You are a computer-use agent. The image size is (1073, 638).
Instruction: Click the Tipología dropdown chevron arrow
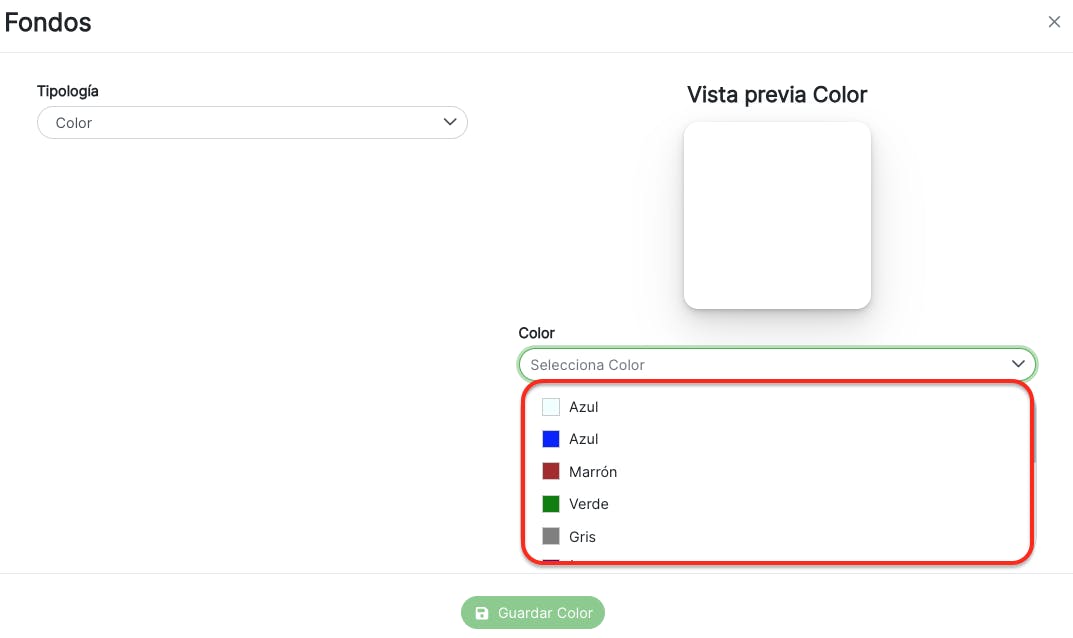(x=449, y=122)
